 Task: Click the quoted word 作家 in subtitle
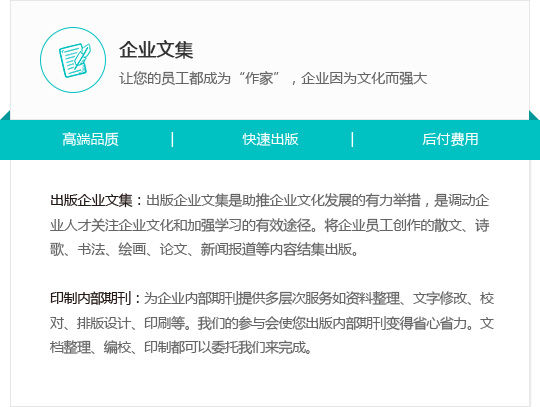259,79
